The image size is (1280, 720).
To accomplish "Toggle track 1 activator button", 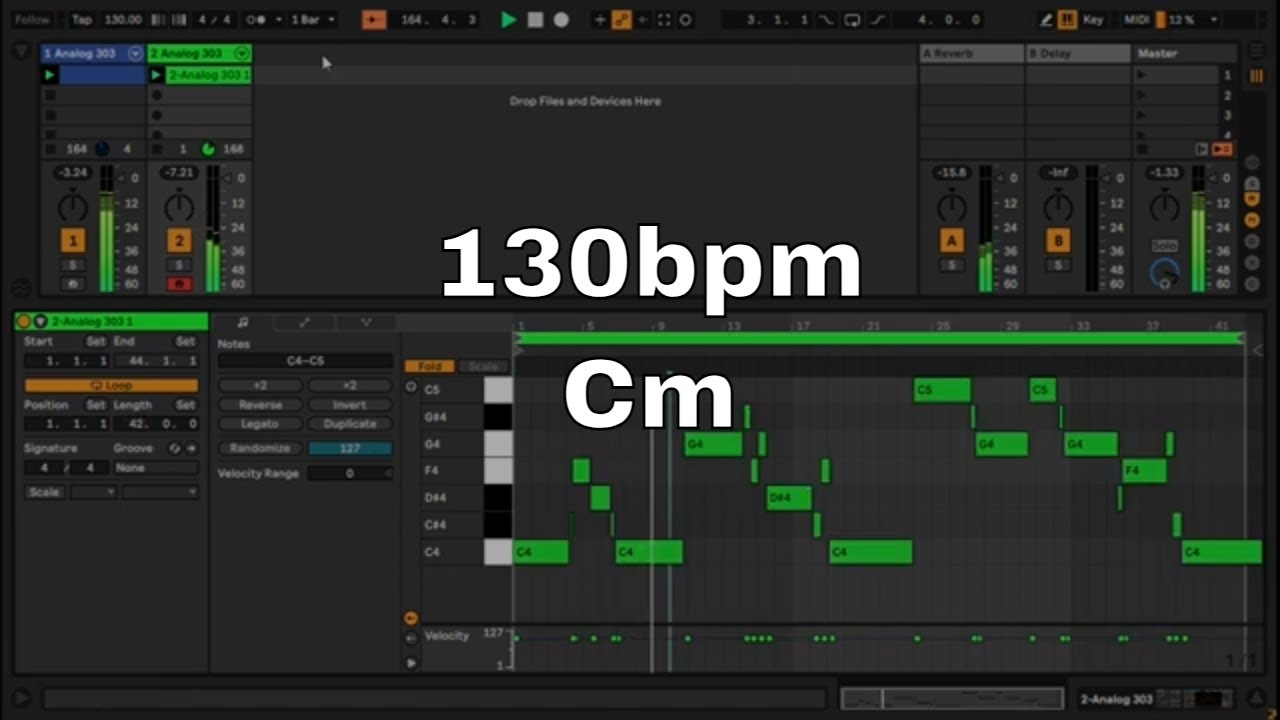I will coord(72,241).
